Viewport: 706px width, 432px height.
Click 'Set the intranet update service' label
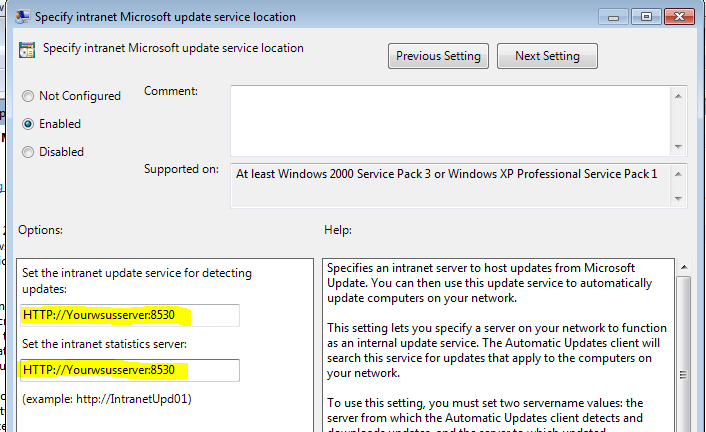137,281
